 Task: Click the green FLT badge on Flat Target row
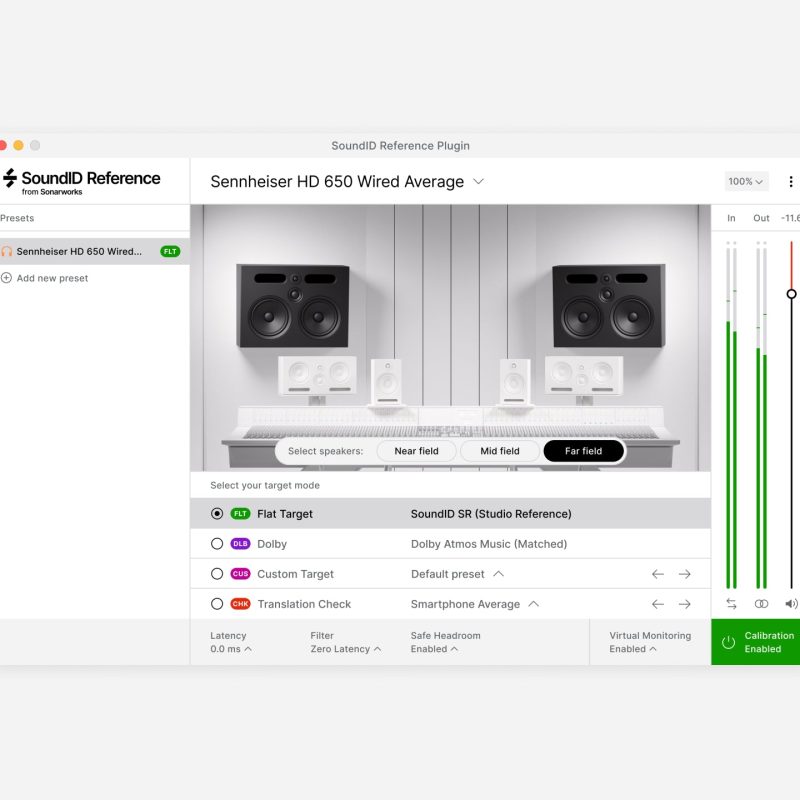point(240,514)
